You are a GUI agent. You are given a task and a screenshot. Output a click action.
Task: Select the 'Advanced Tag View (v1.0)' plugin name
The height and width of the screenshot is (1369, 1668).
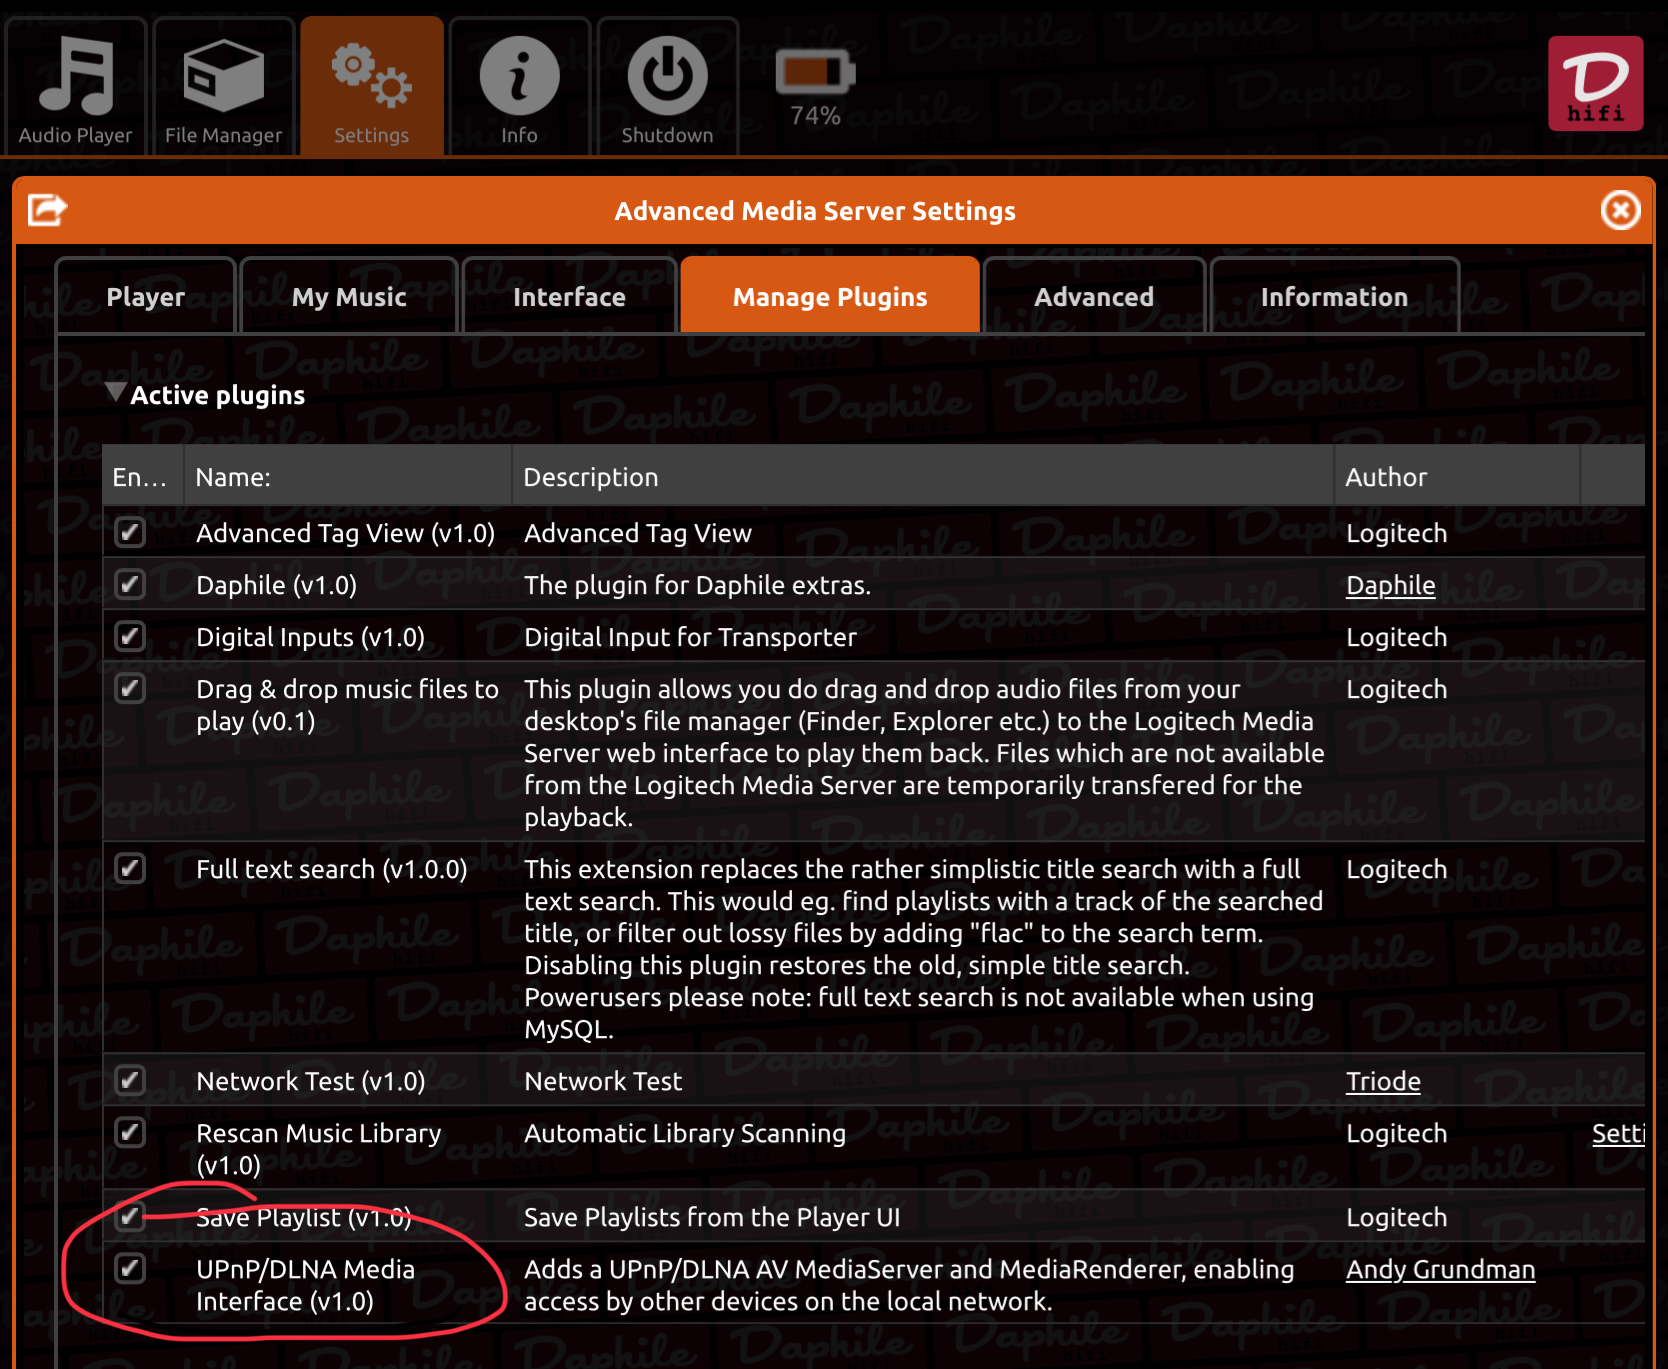click(345, 533)
